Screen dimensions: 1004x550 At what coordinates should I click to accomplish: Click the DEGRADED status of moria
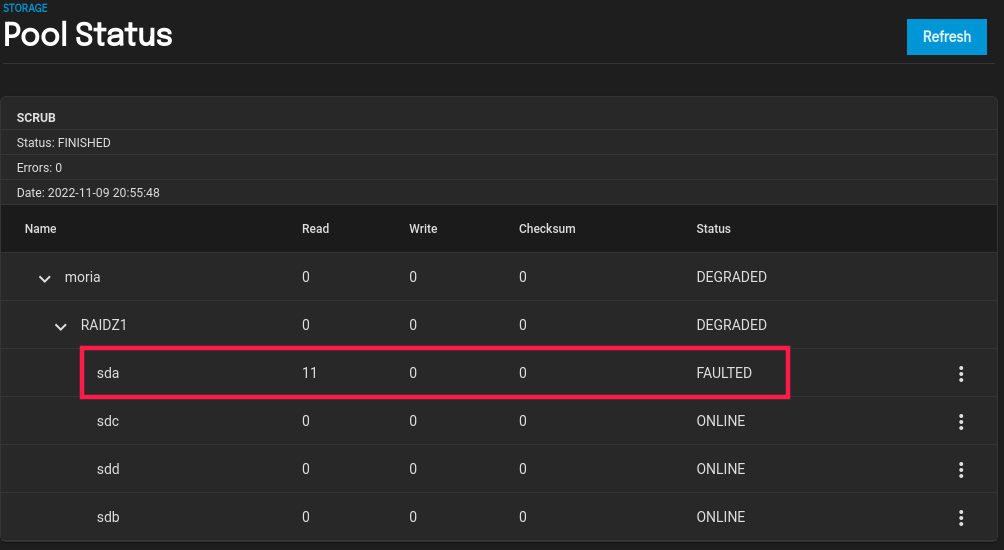[731, 277]
